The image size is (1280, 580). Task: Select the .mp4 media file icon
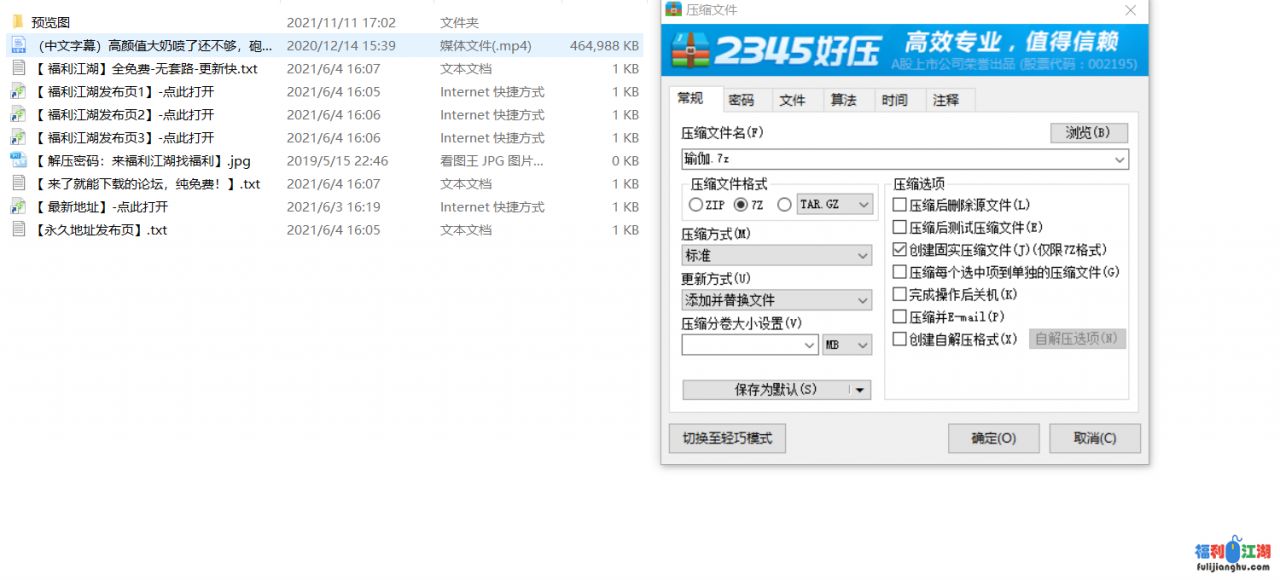18,45
